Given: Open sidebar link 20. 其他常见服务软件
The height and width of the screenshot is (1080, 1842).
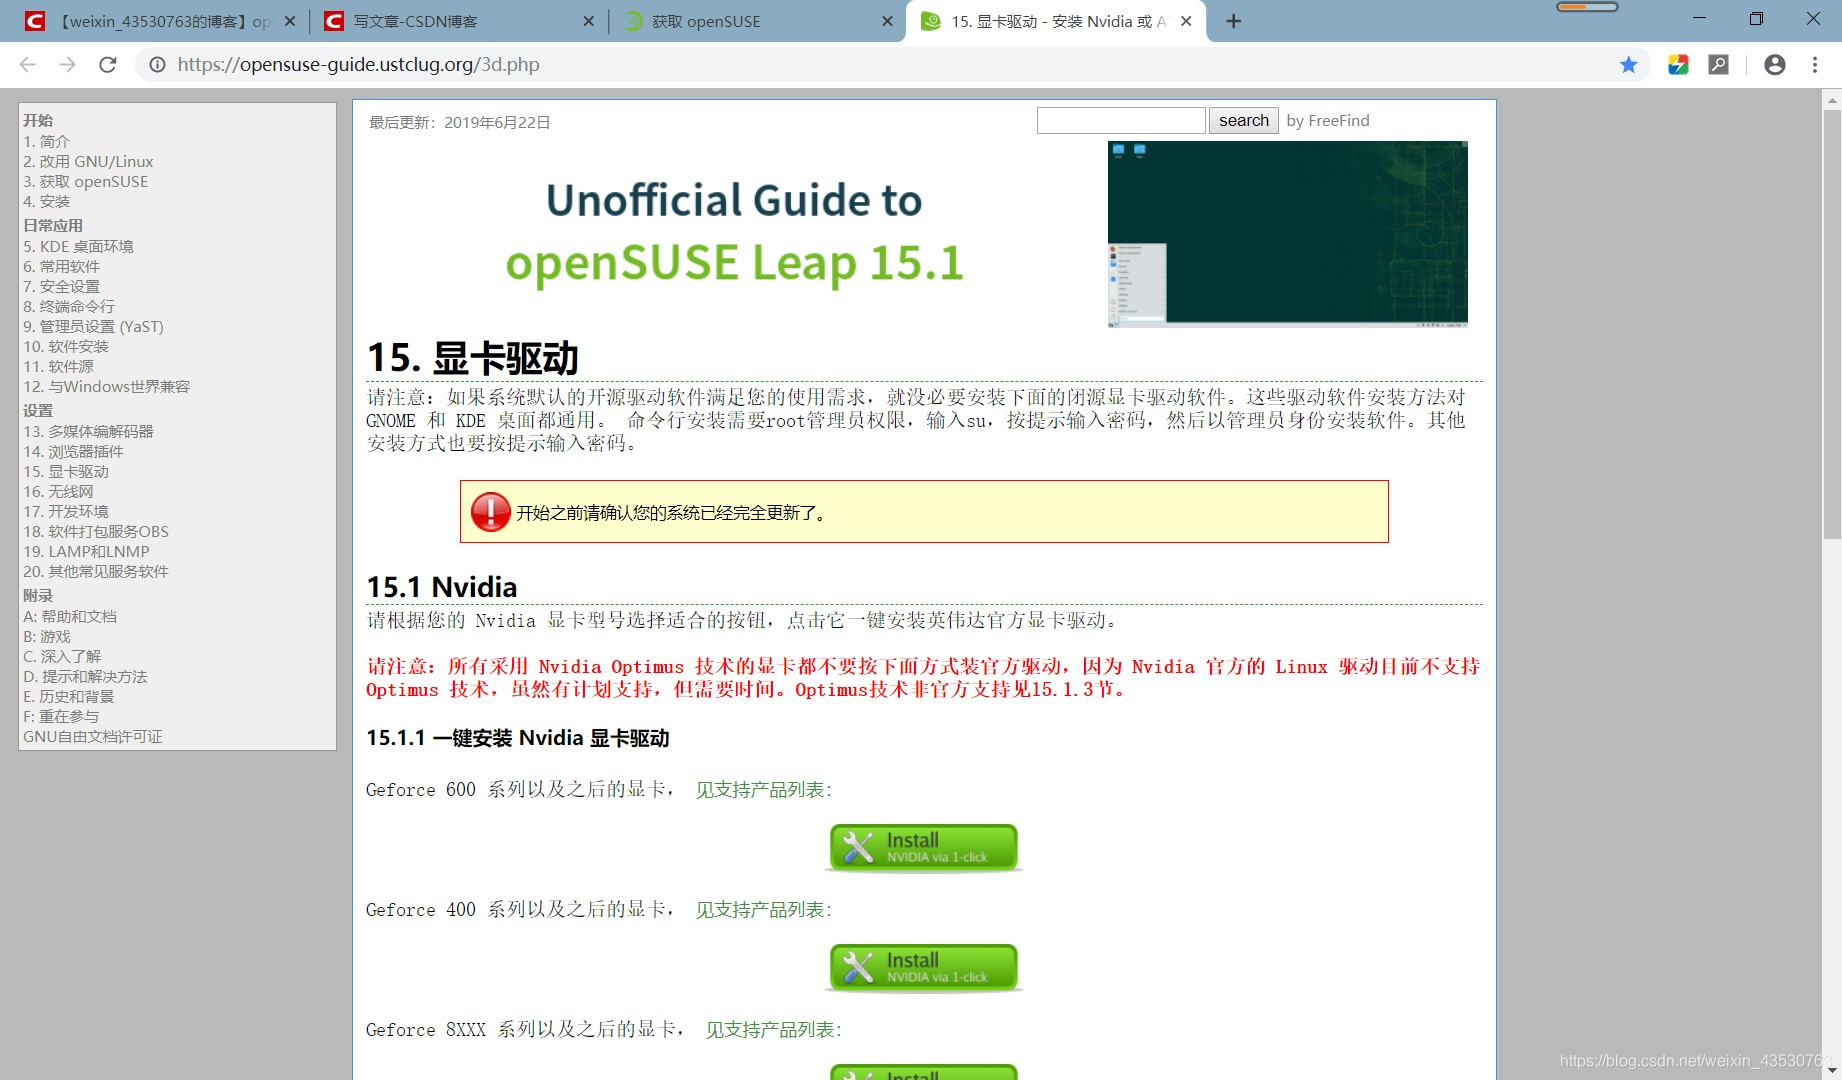Looking at the screenshot, I should pos(96,572).
